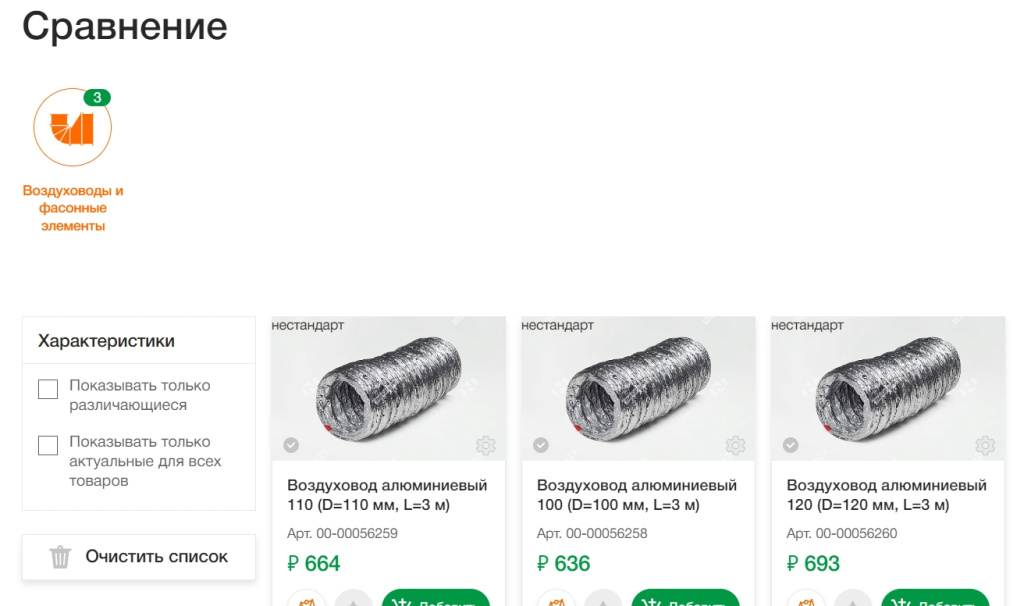Toggle Показывать только актуальные для всех товаров checkbox

point(48,445)
